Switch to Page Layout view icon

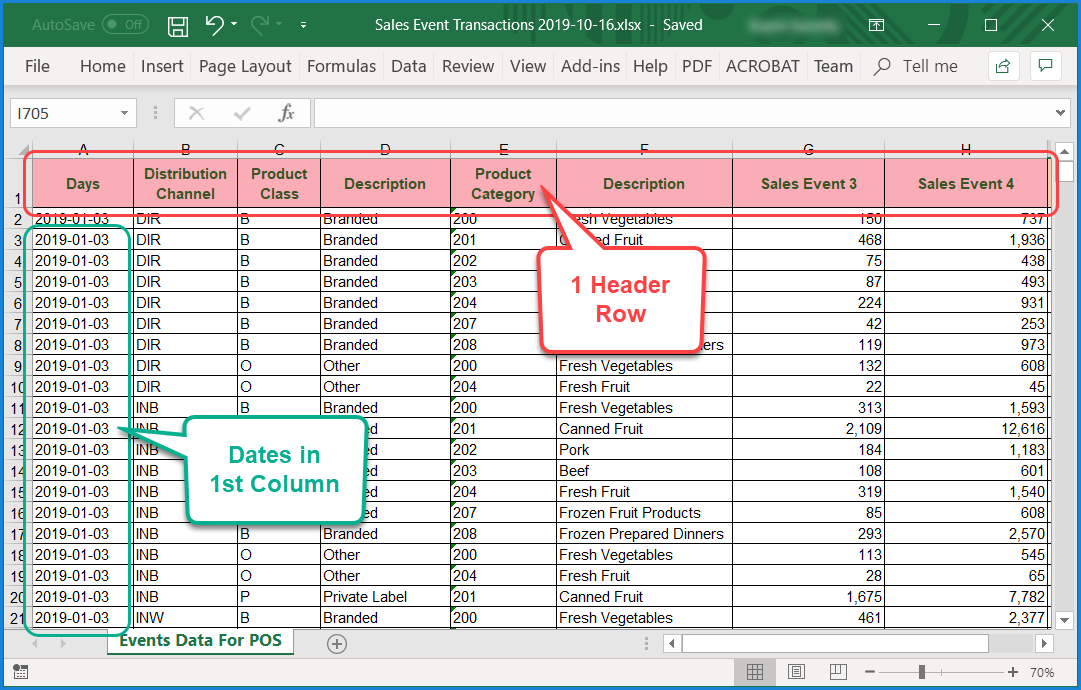[796, 672]
